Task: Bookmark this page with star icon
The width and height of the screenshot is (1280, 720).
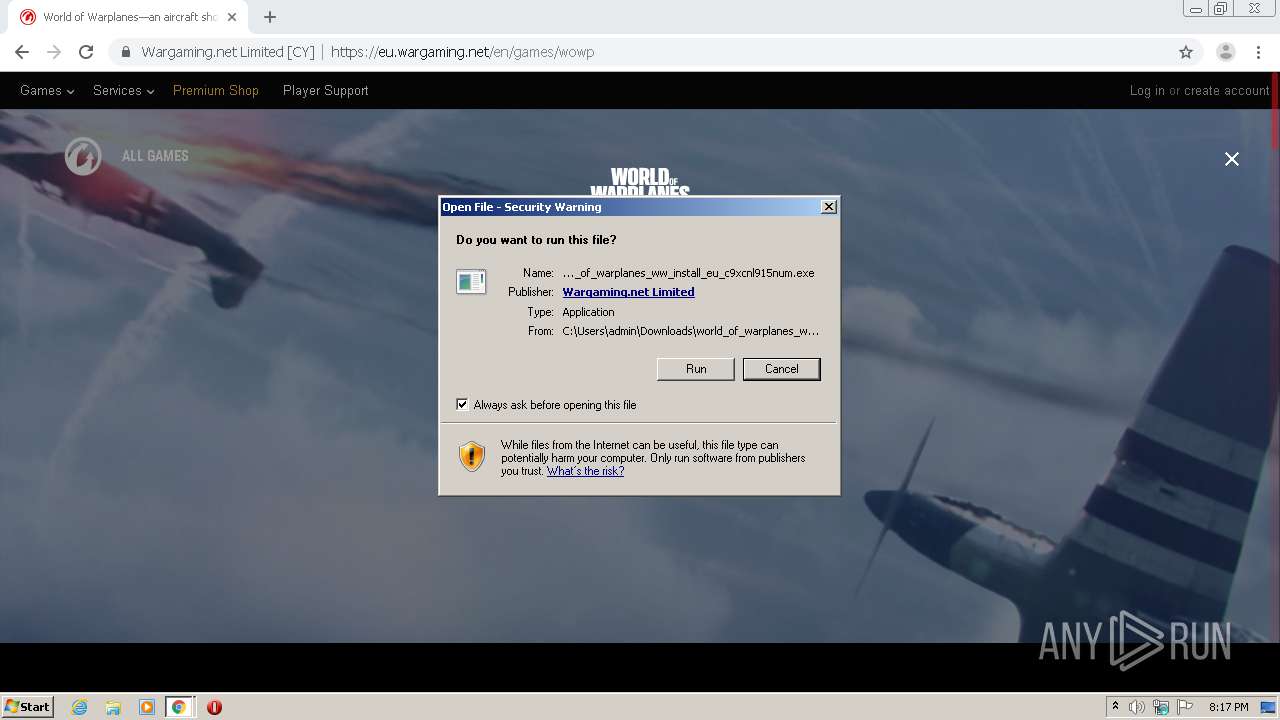Action: coord(1186,52)
